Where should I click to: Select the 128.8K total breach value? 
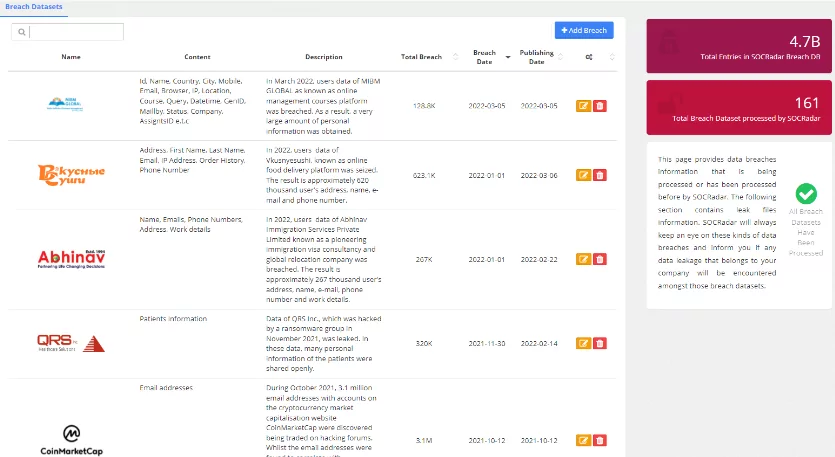(424, 106)
